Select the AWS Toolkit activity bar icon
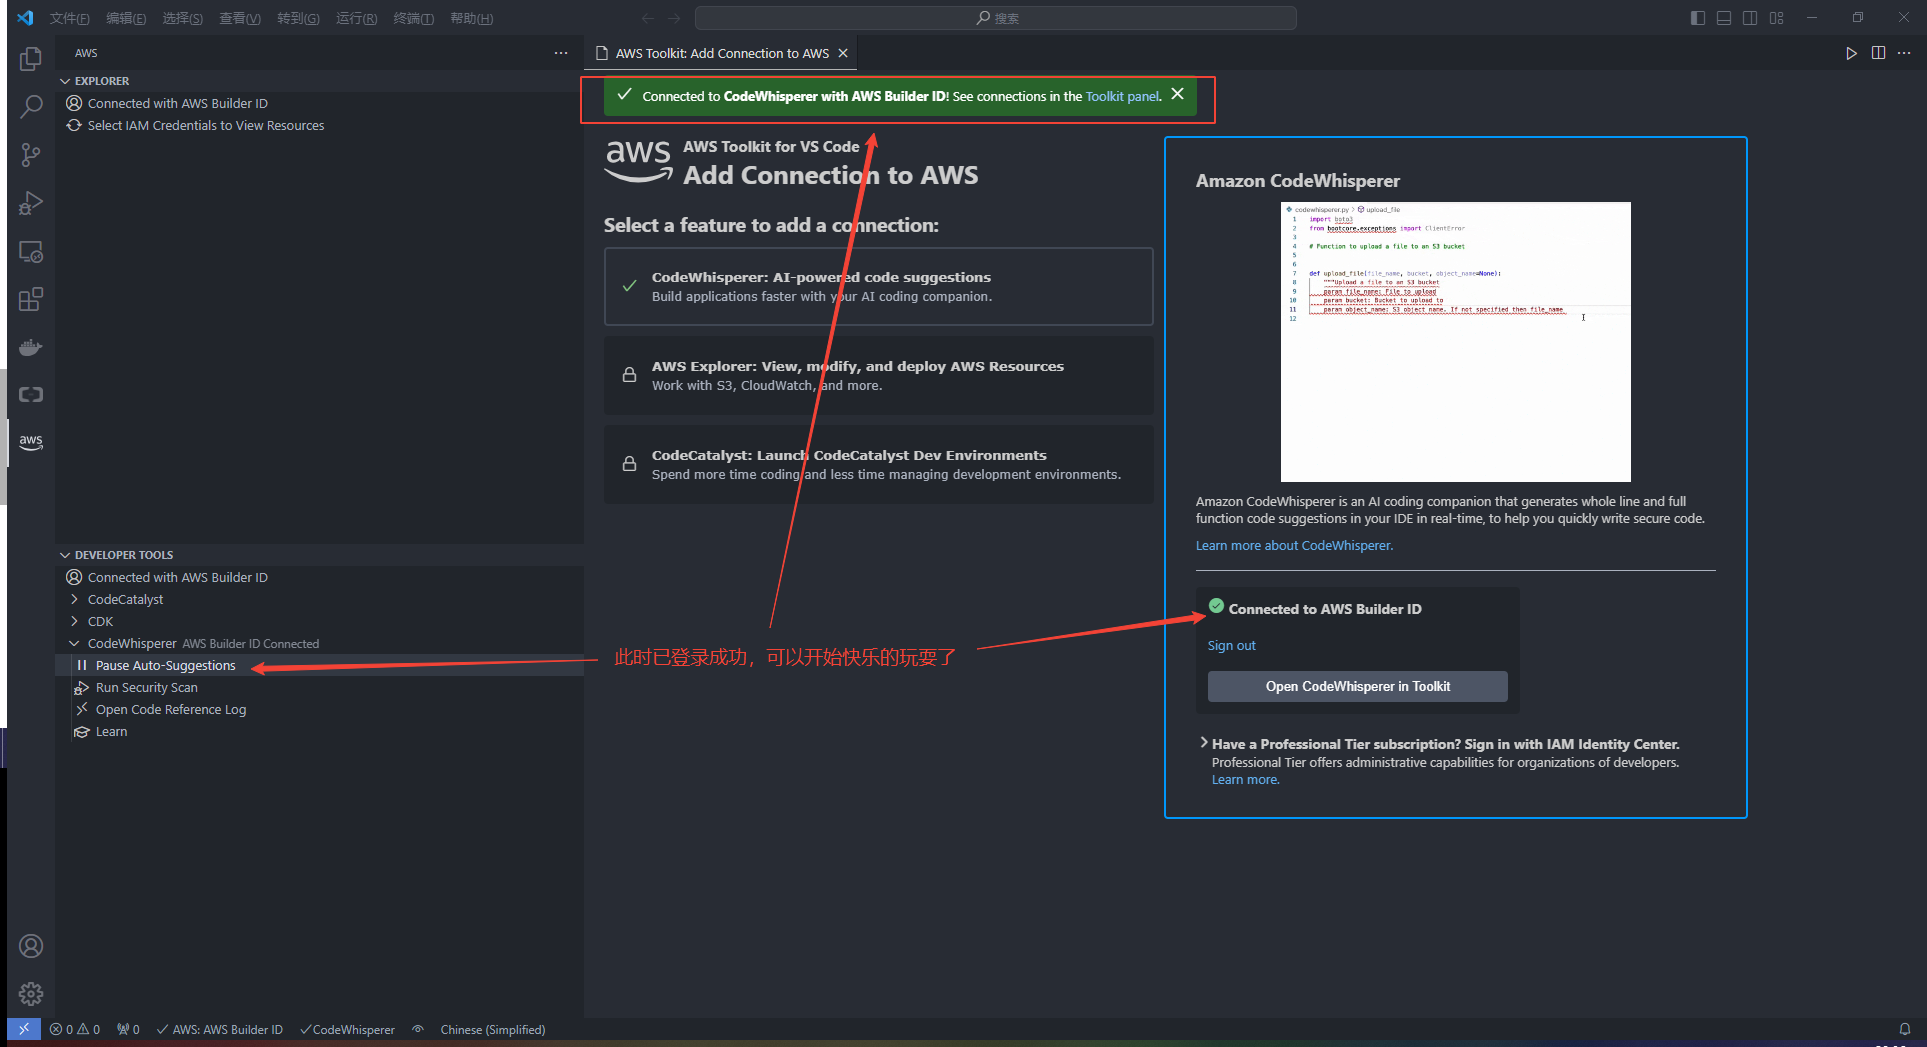1927x1047 pixels. click(x=31, y=442)
